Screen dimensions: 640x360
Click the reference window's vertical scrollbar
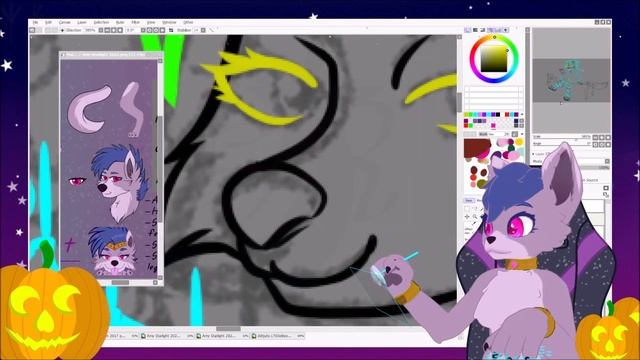[160, 169]
